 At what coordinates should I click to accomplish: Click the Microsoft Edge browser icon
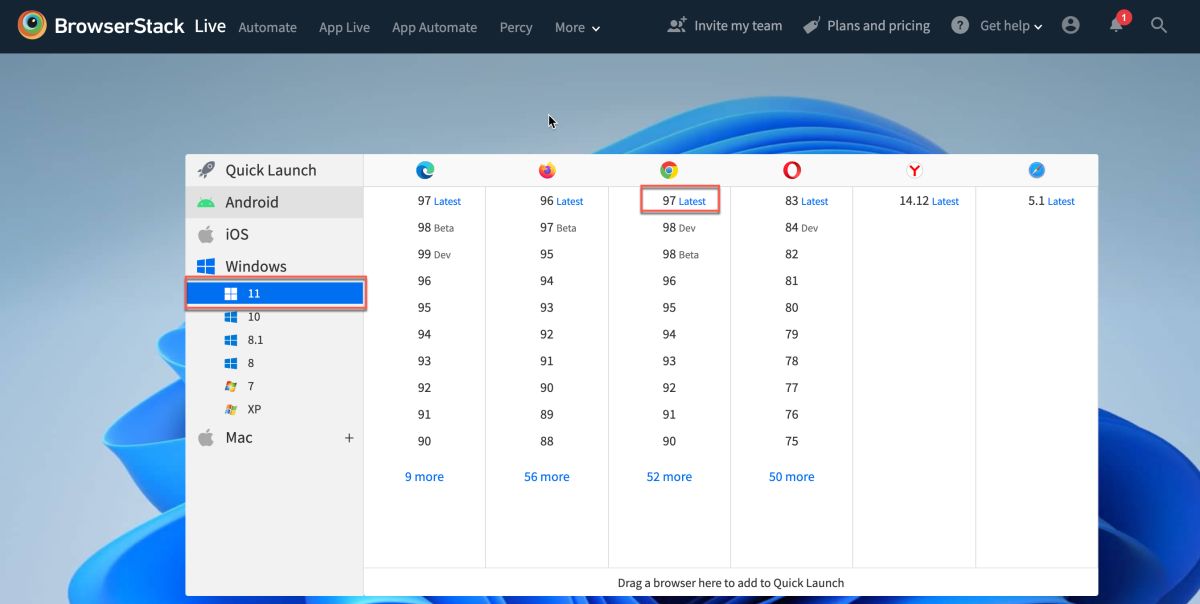click(425, 171)
